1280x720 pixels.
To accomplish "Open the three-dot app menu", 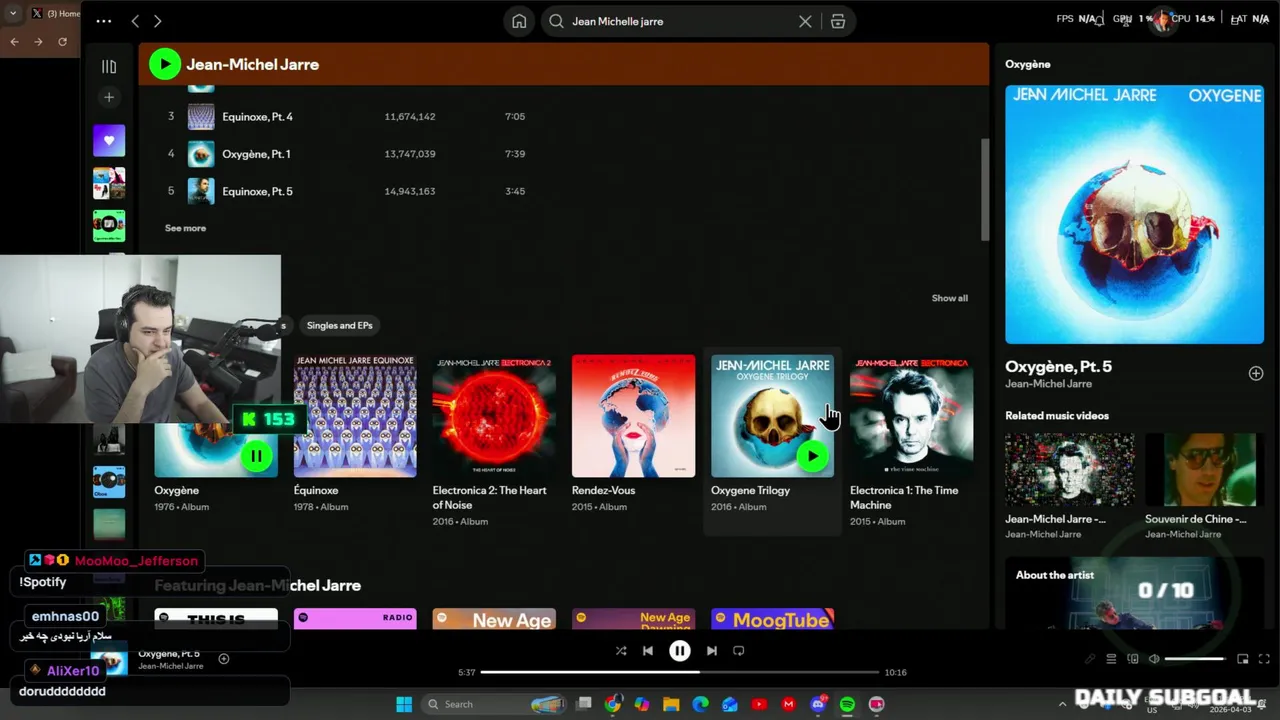I will click(104, 21).
